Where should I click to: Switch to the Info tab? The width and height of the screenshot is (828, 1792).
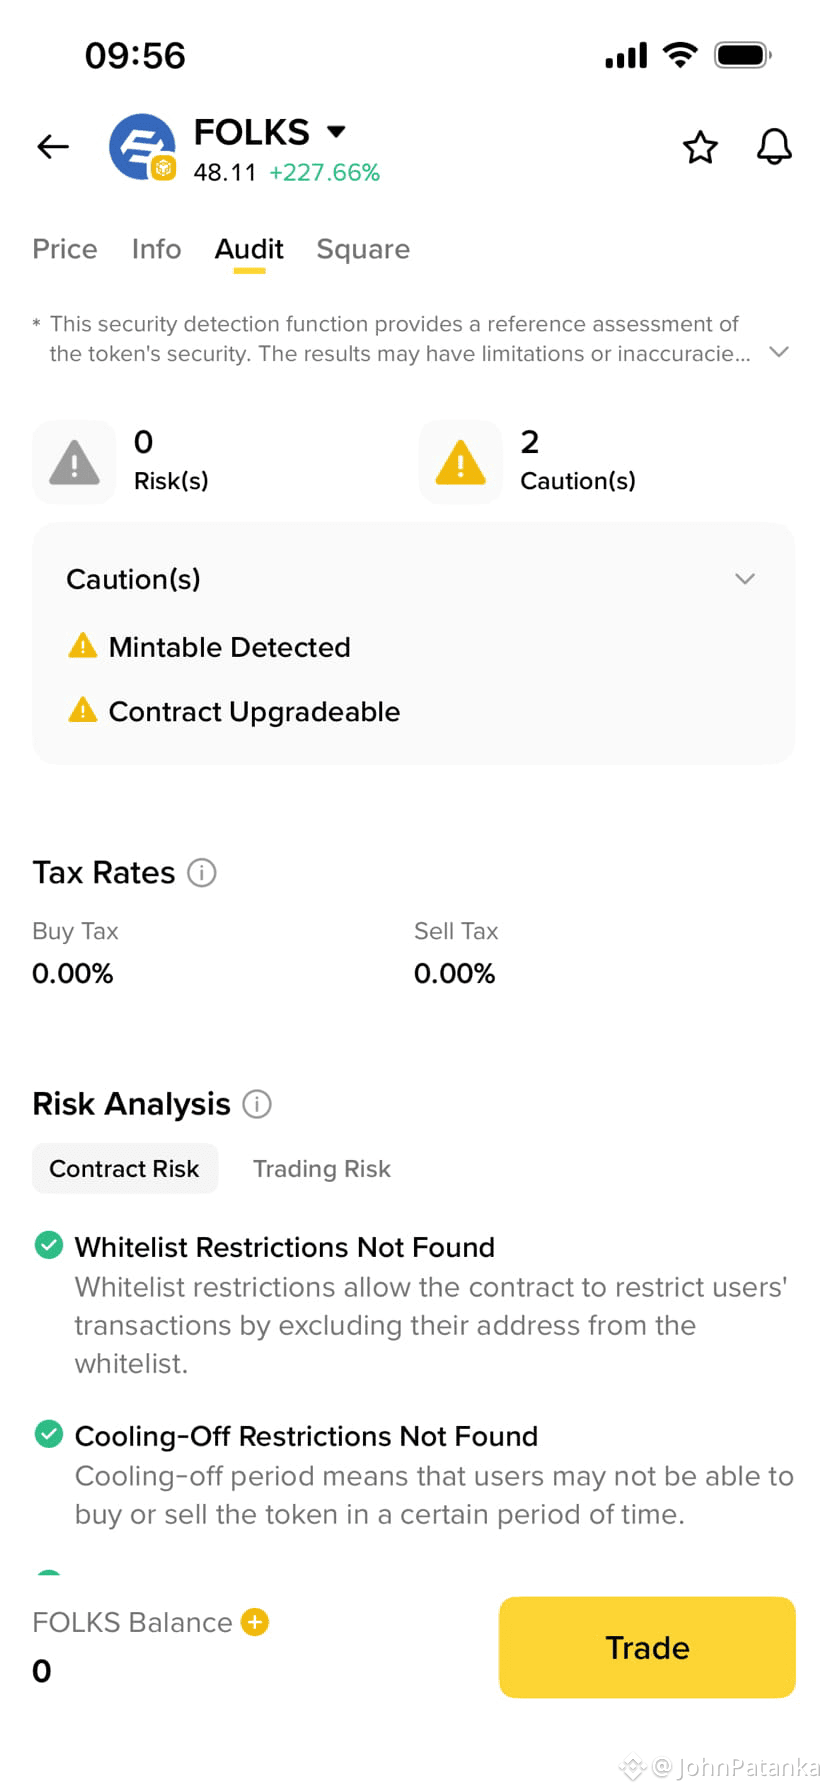(x=157, y=249)
